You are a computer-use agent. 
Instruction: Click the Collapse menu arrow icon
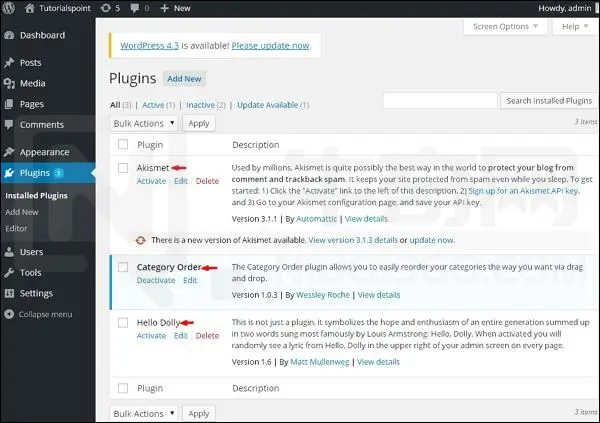pyautogui.click(x=9, y=314)
